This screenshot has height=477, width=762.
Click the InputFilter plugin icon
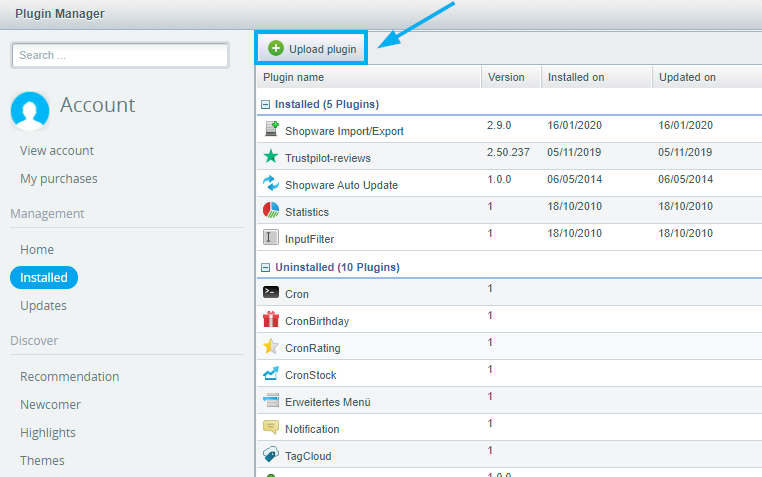(271, 237)
